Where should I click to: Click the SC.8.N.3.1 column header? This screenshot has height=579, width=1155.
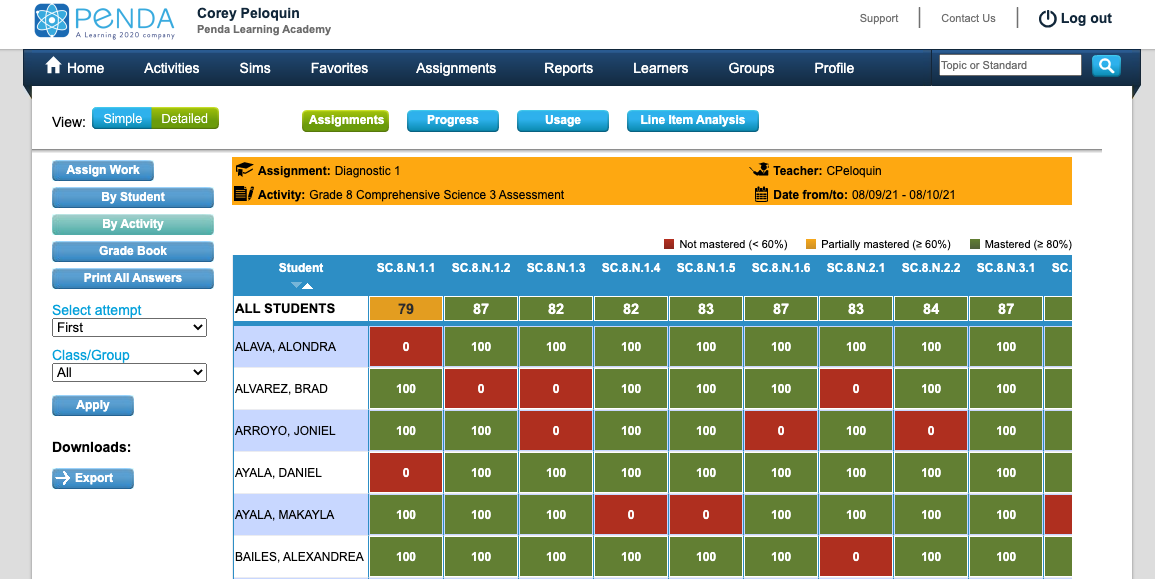[x=1006, y=268]
